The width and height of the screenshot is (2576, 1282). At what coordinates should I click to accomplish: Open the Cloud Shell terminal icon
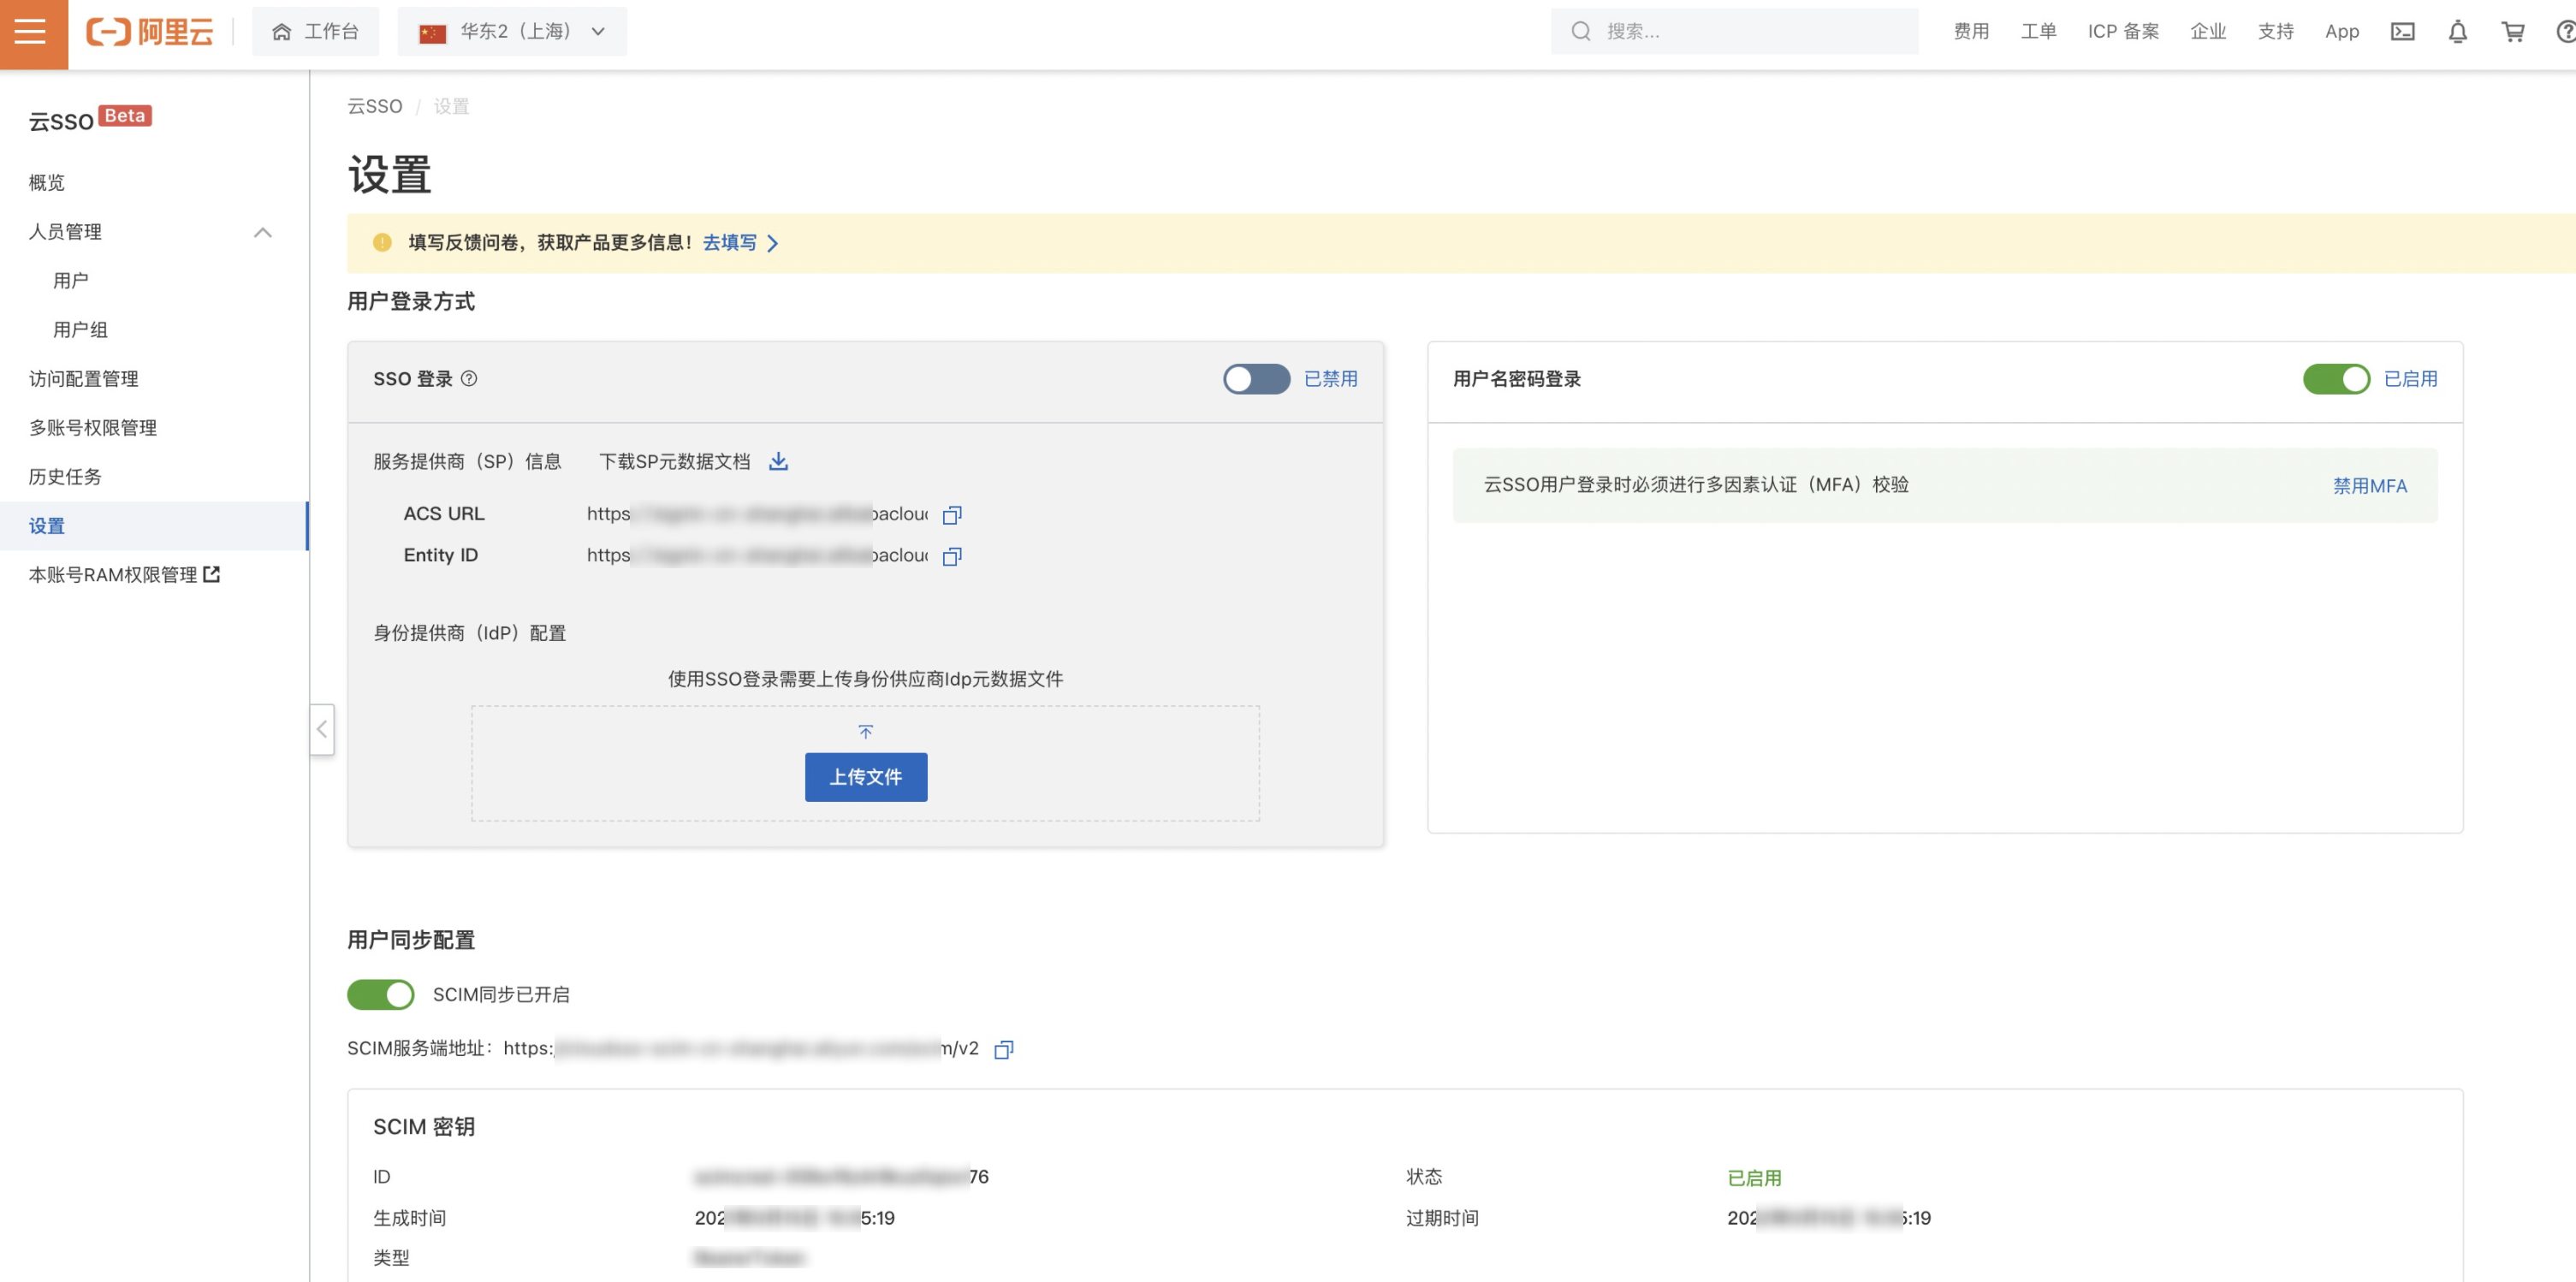pos(2402,32)
